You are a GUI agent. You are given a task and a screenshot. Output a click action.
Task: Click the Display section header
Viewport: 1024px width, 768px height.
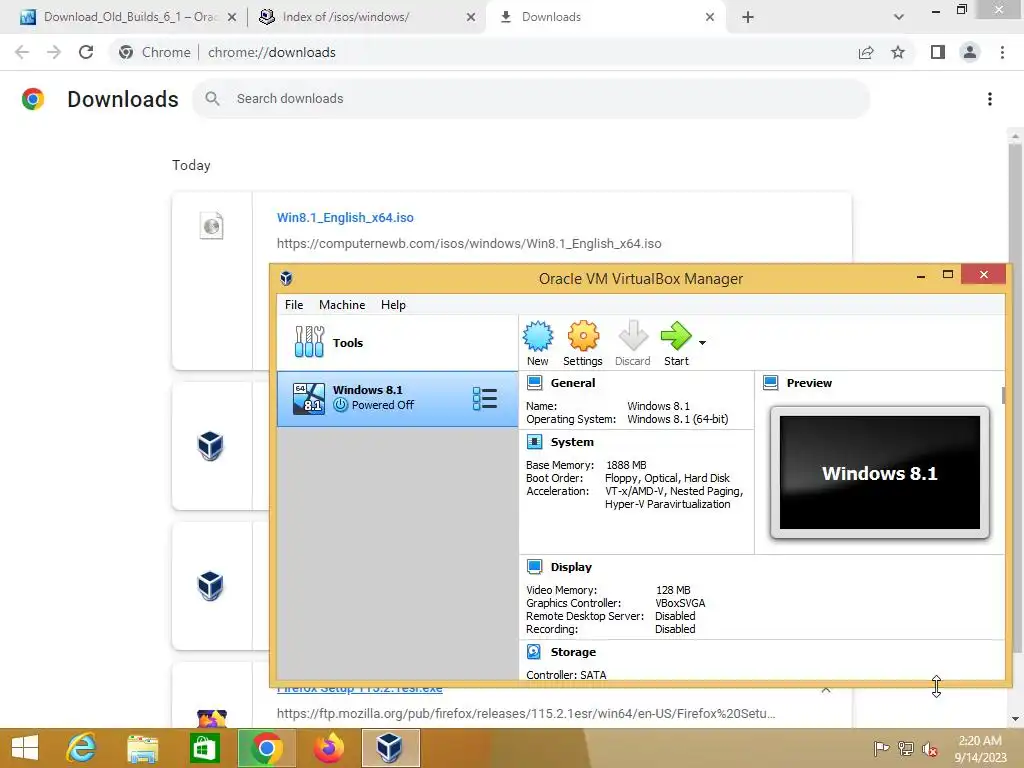pos(571,567)
